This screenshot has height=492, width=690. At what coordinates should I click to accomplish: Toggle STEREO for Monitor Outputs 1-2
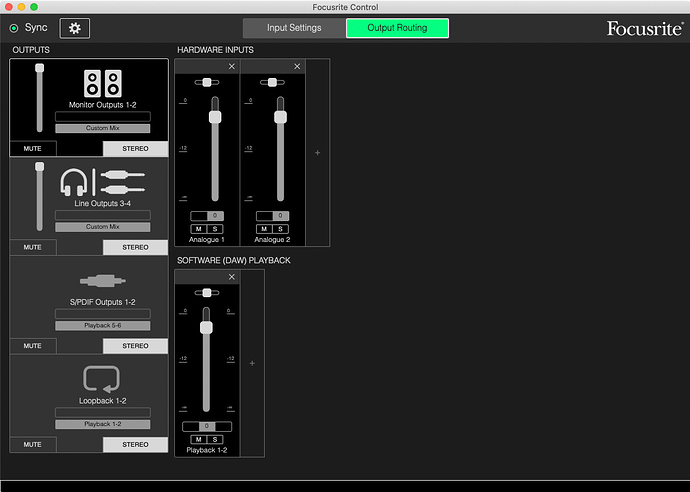(136, 149)
